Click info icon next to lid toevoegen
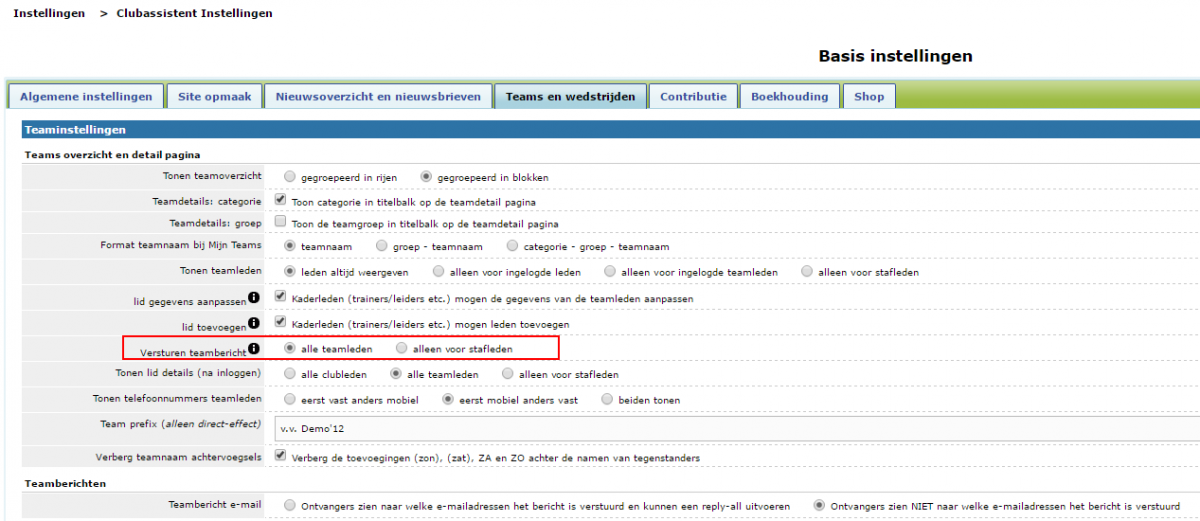 pos(255,323)
